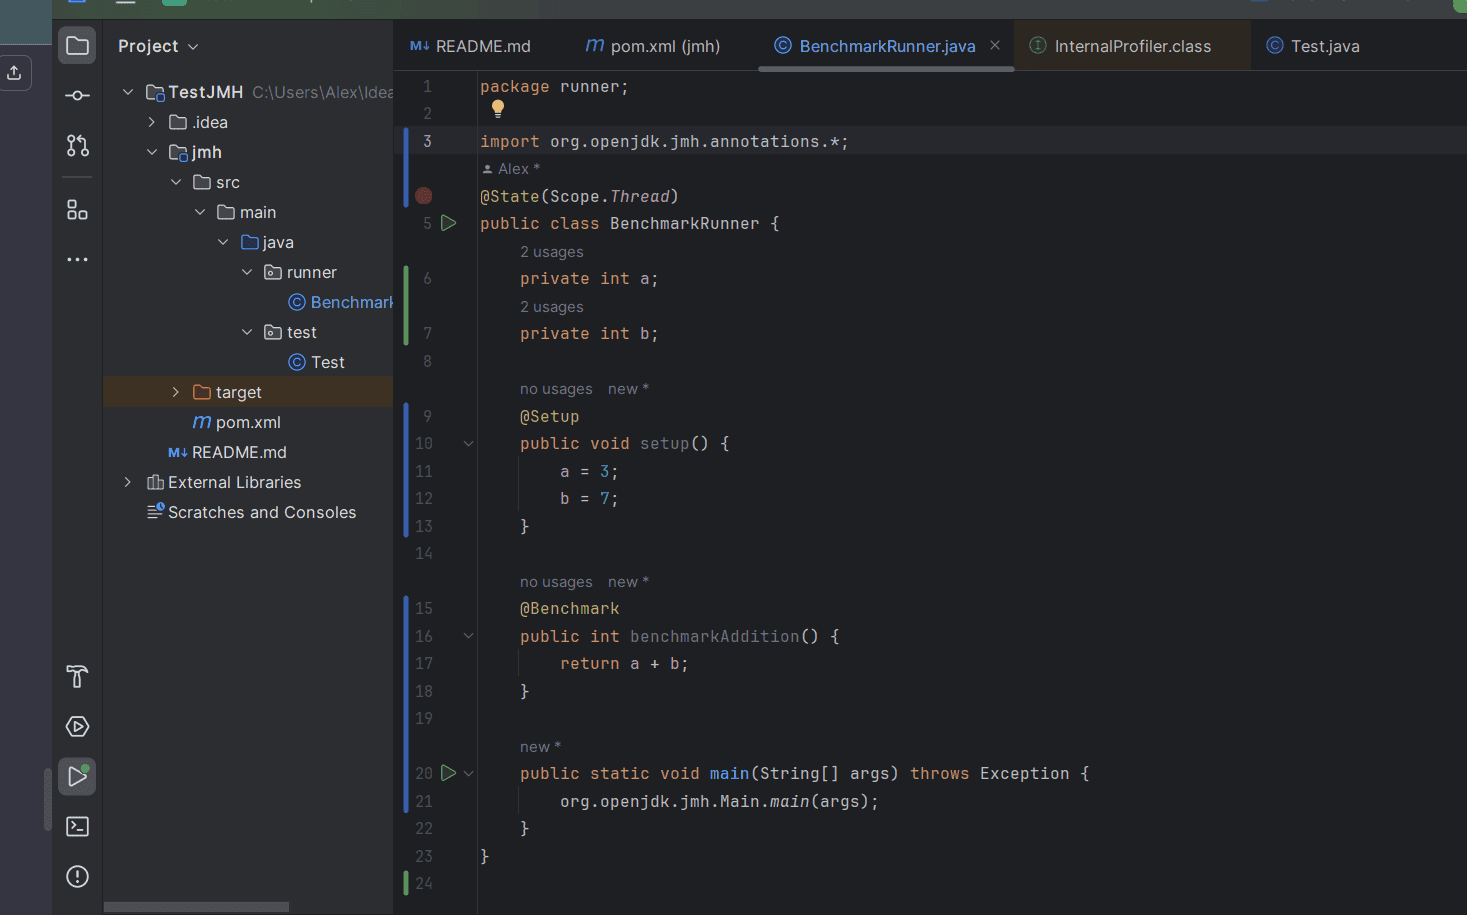The width and height of the screenshot is (1467, 915).
Task: Fold the setup() method in gutter
Action: [468, 443]
